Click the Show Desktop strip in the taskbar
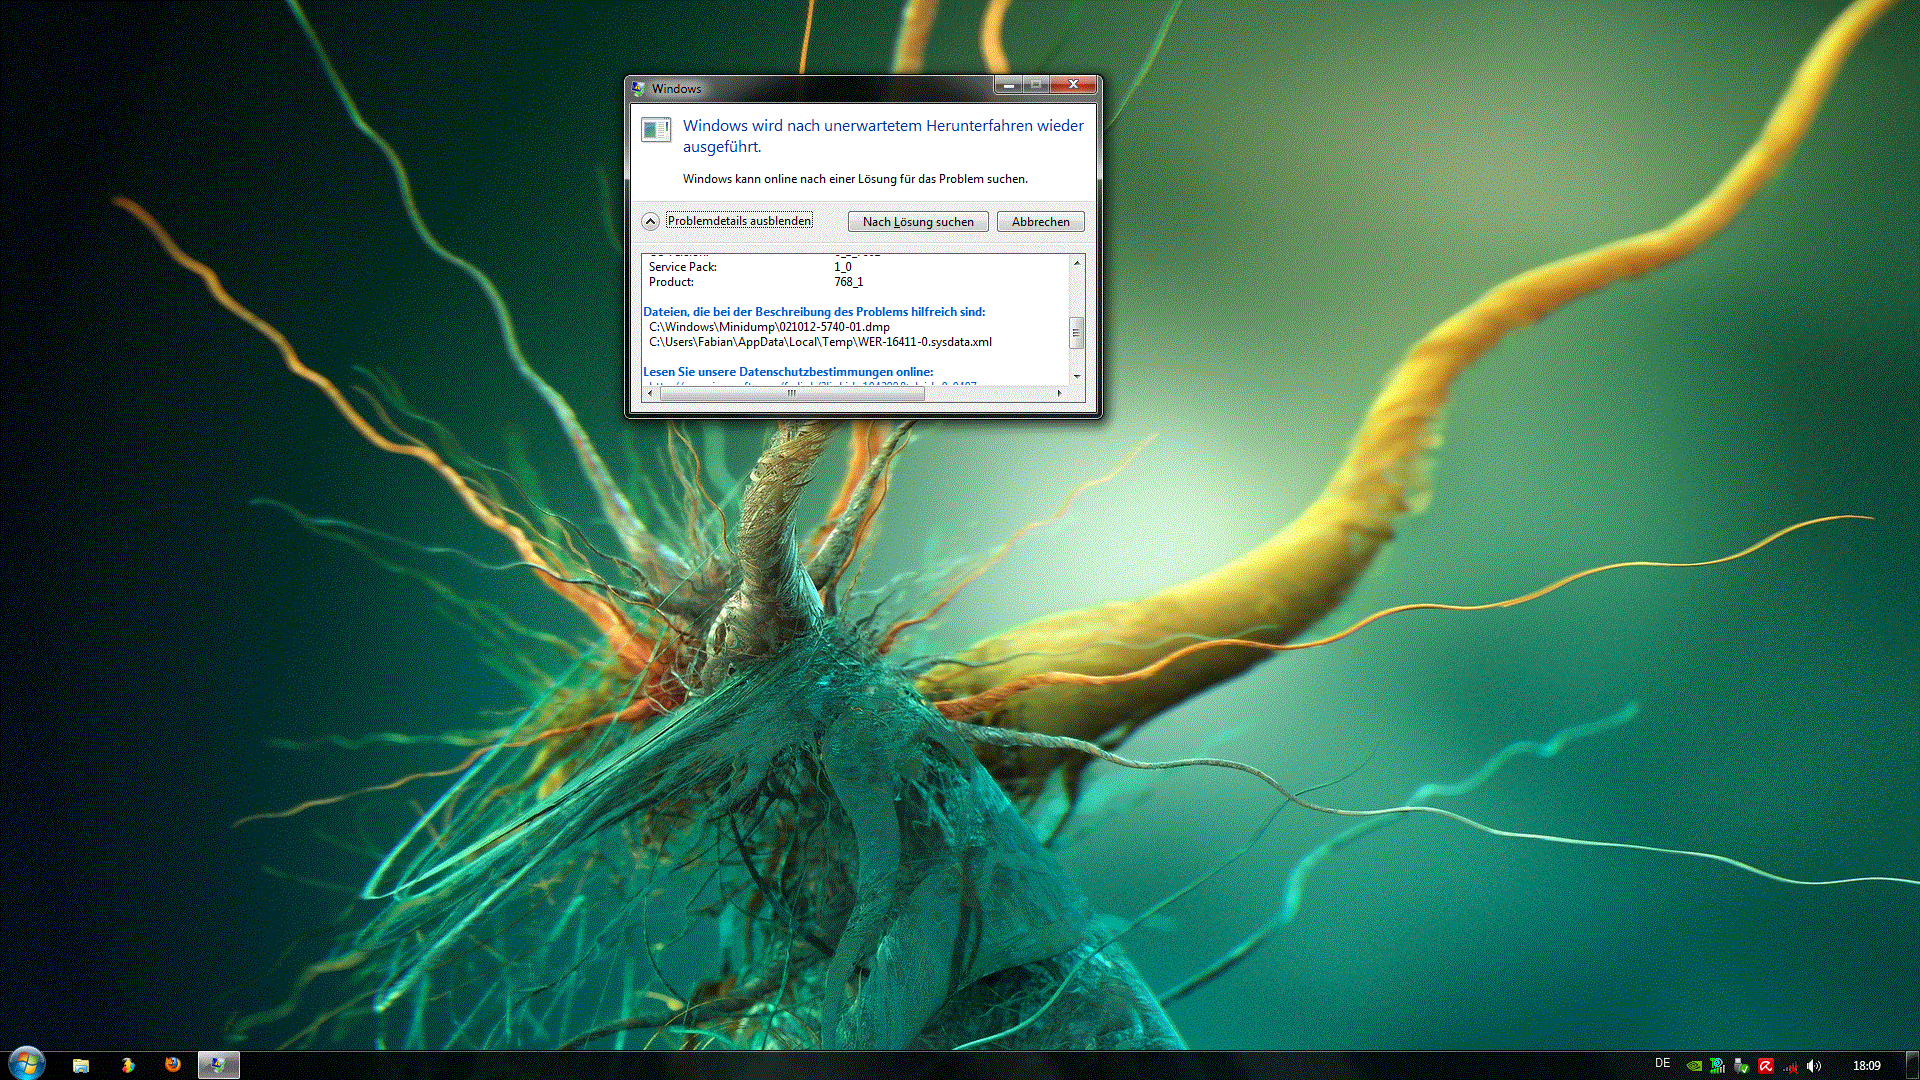Viewport: 1920px width, 1080px height. pyautogui.click(x=1912, y=1065)
